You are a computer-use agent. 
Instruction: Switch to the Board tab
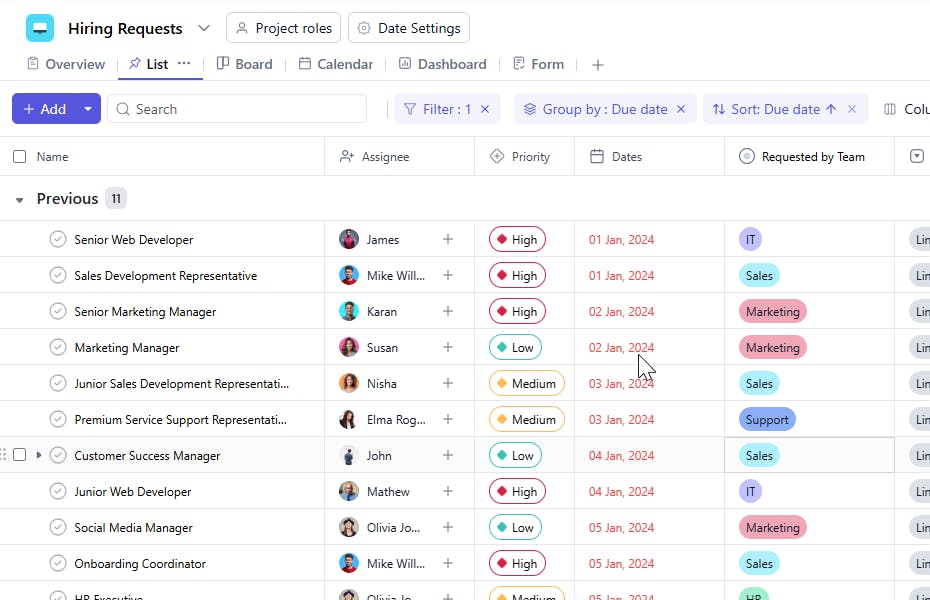coord(244,64)
